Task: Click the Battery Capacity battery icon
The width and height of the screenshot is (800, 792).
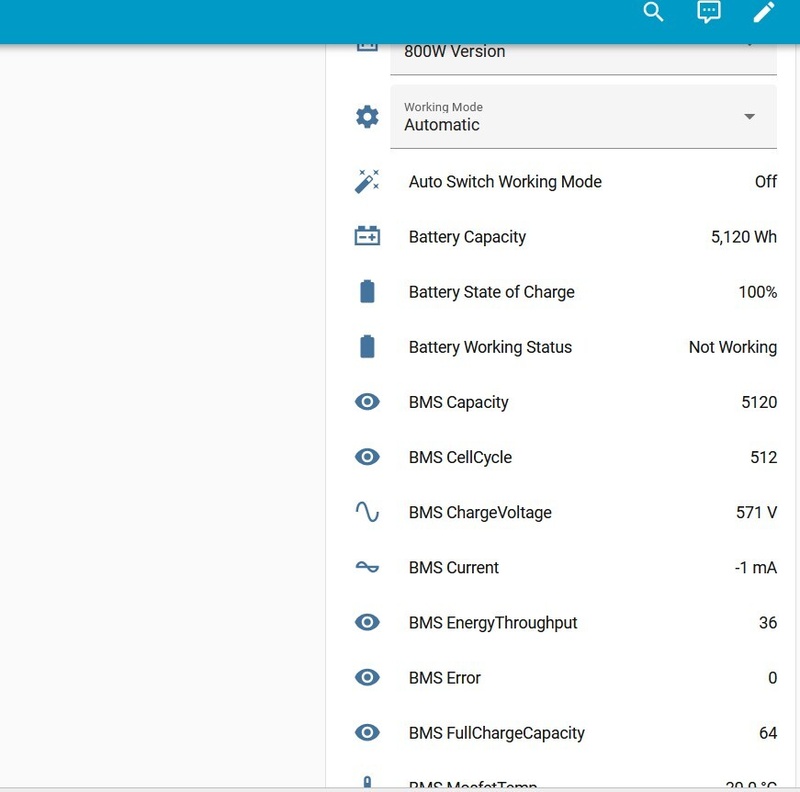Action: click(367, 236)
